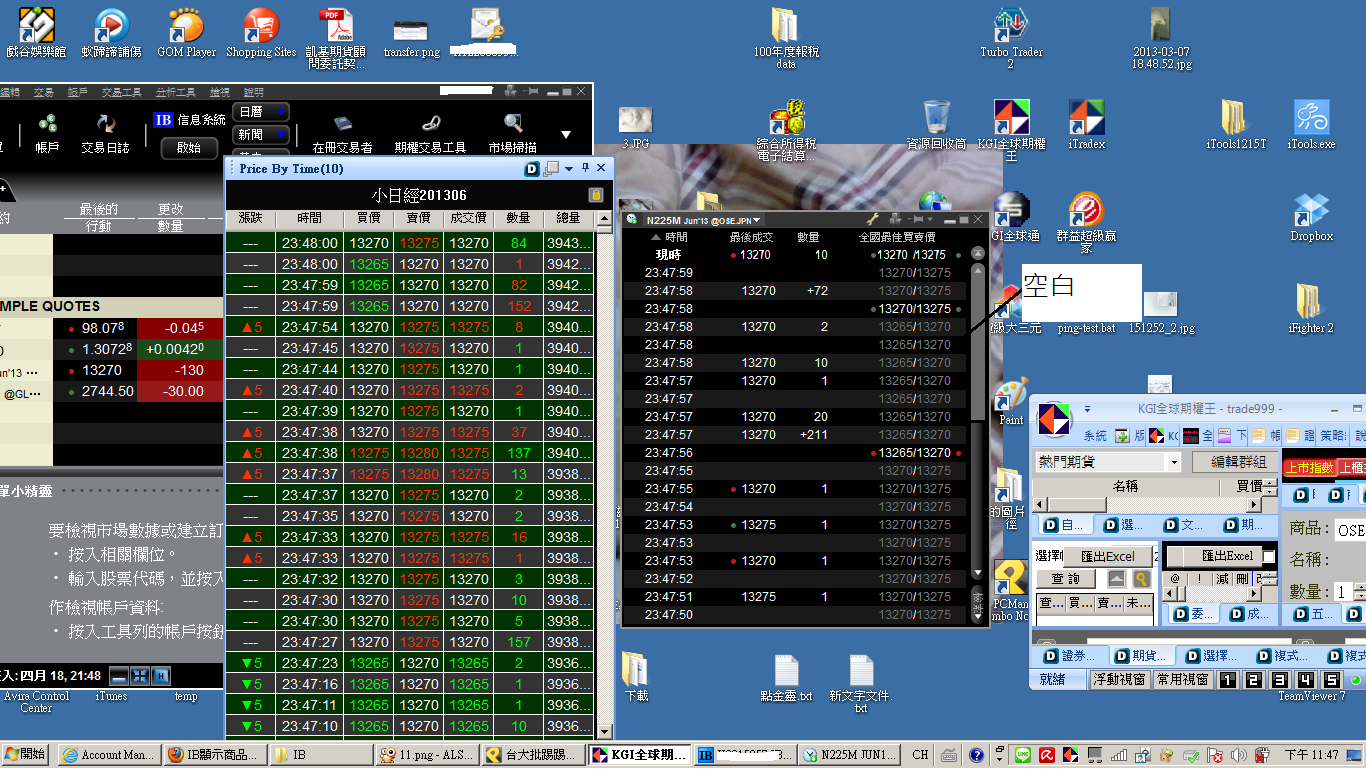This screenshot has width=1366, height=776.
Task: Click the 商品 input field
Action: [1349, 530]
